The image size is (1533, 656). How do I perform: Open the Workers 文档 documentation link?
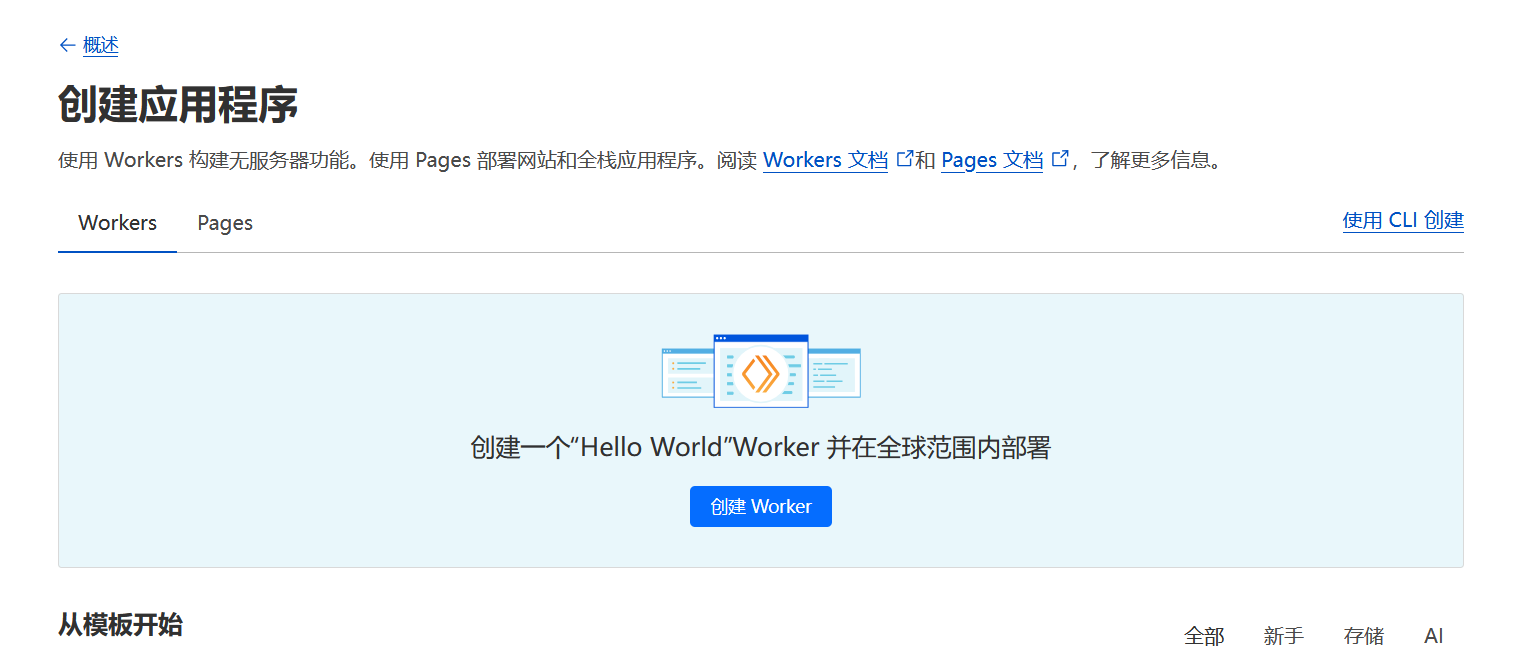(x=825, y=160)
